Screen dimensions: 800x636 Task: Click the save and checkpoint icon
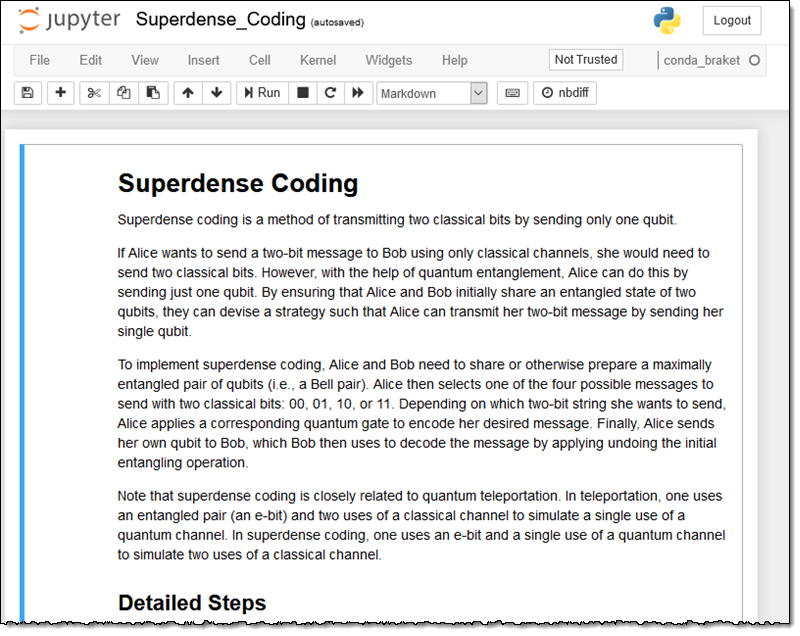27,93
